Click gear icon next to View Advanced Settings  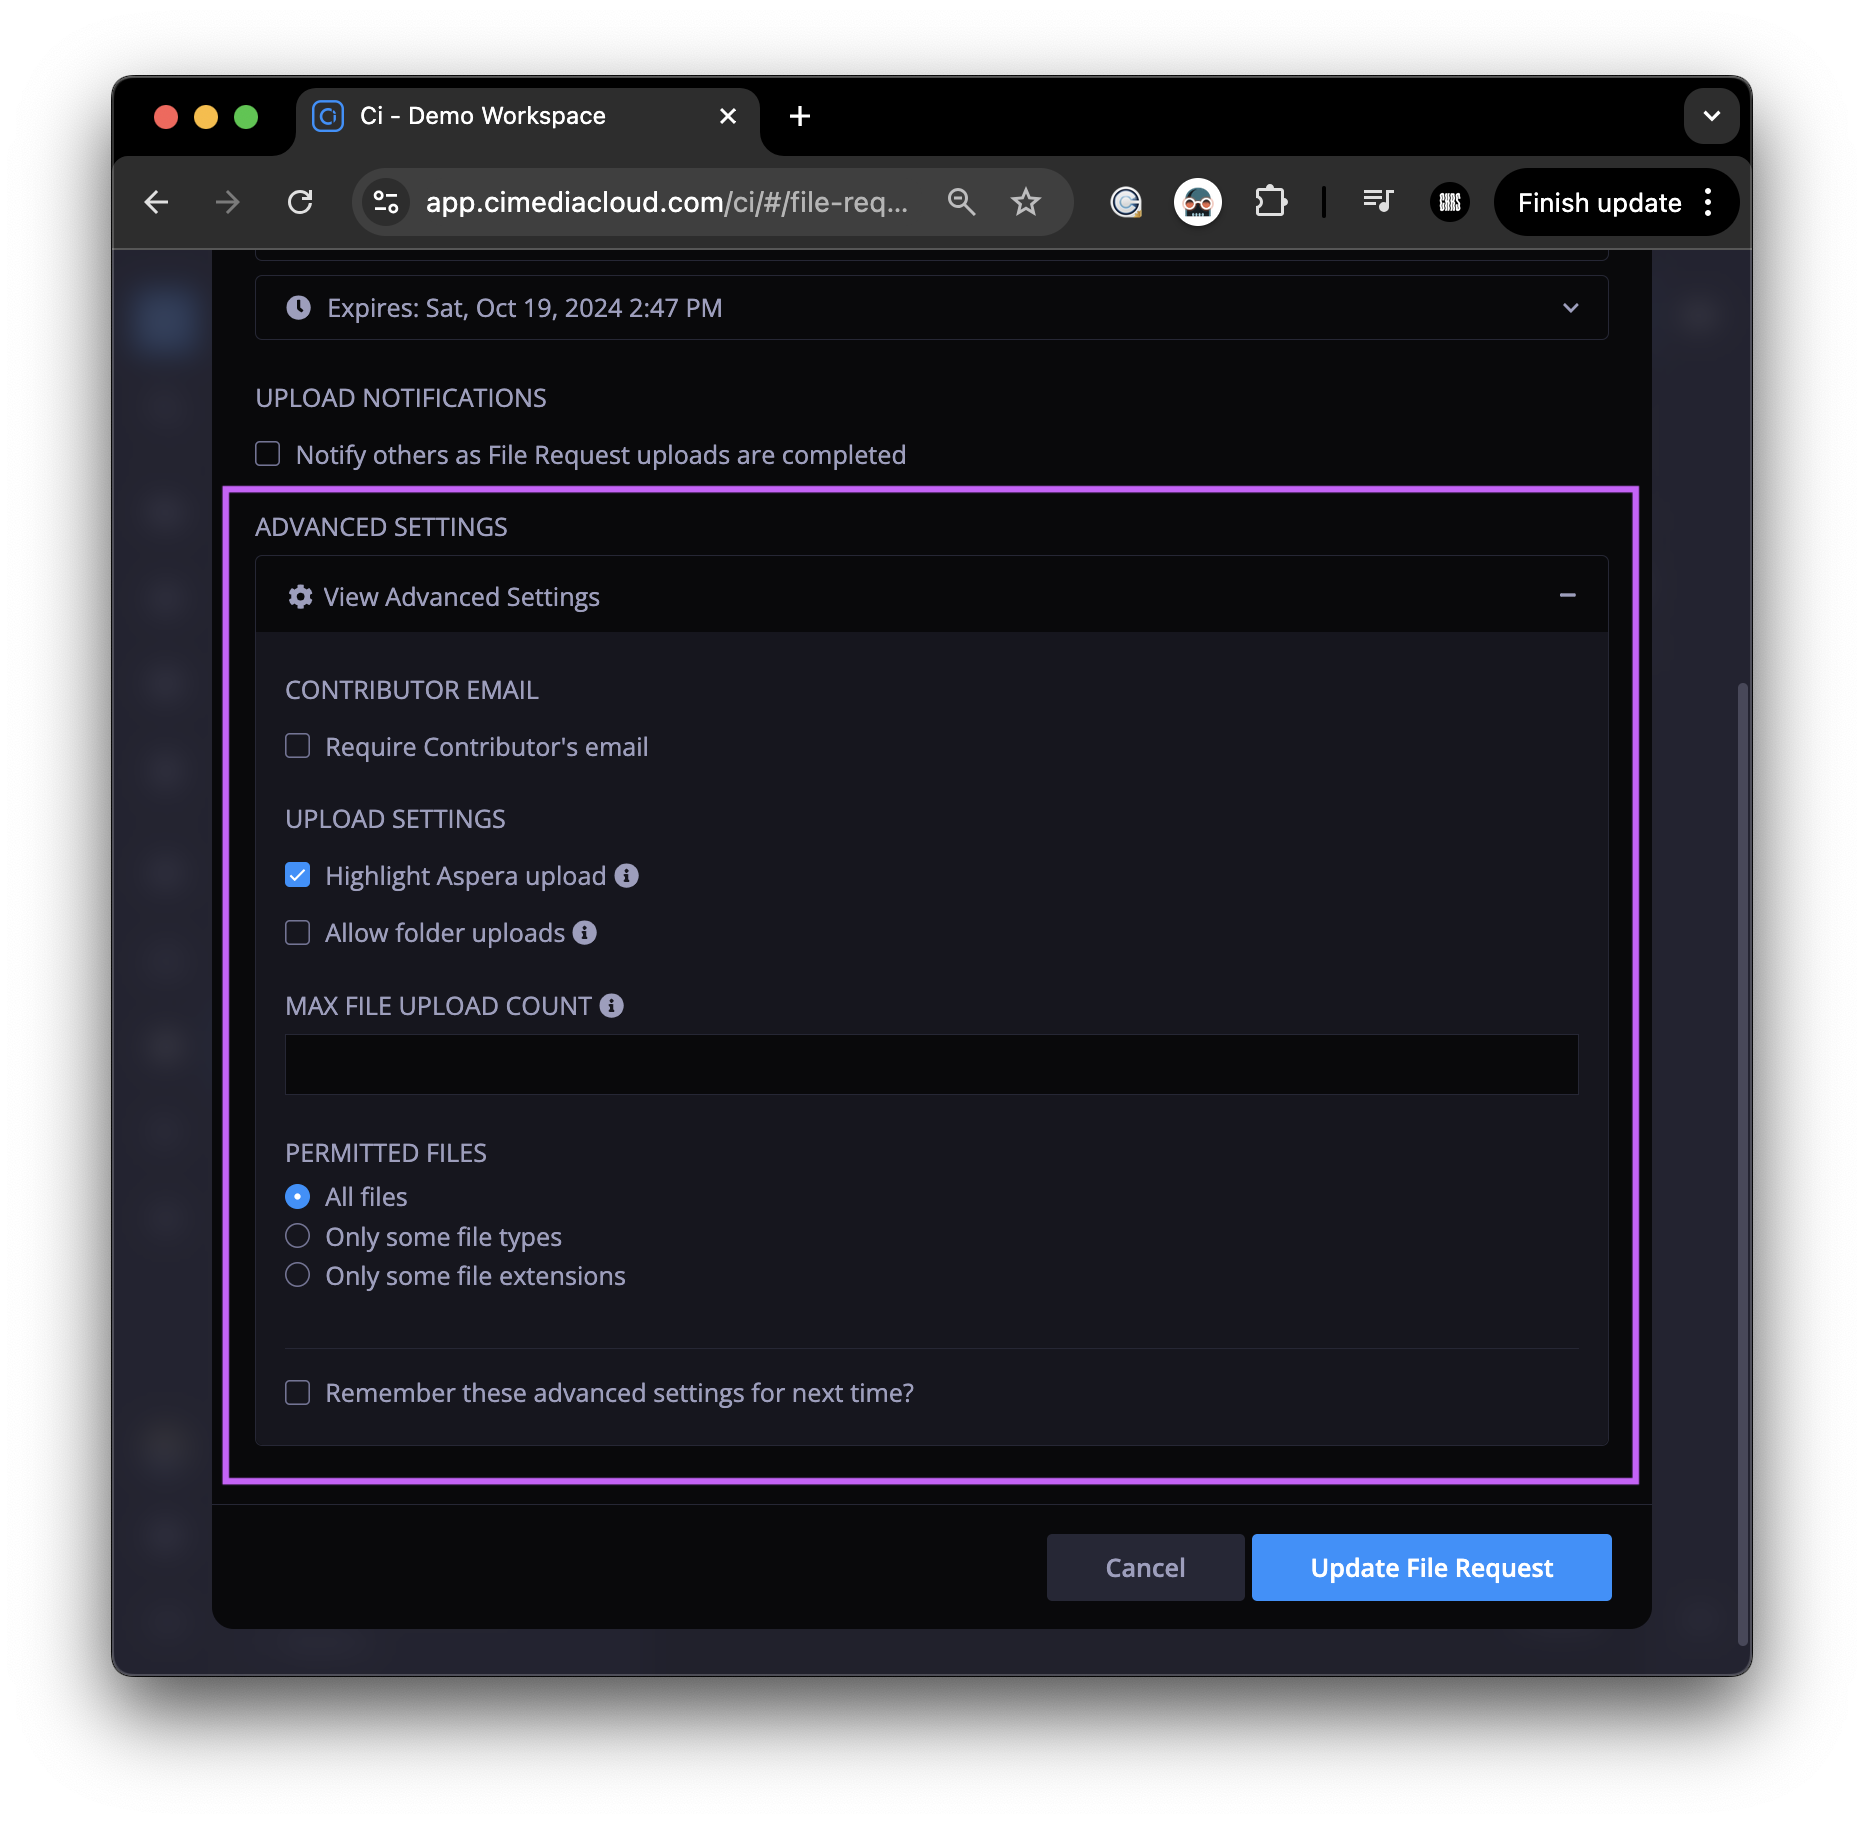300,597
